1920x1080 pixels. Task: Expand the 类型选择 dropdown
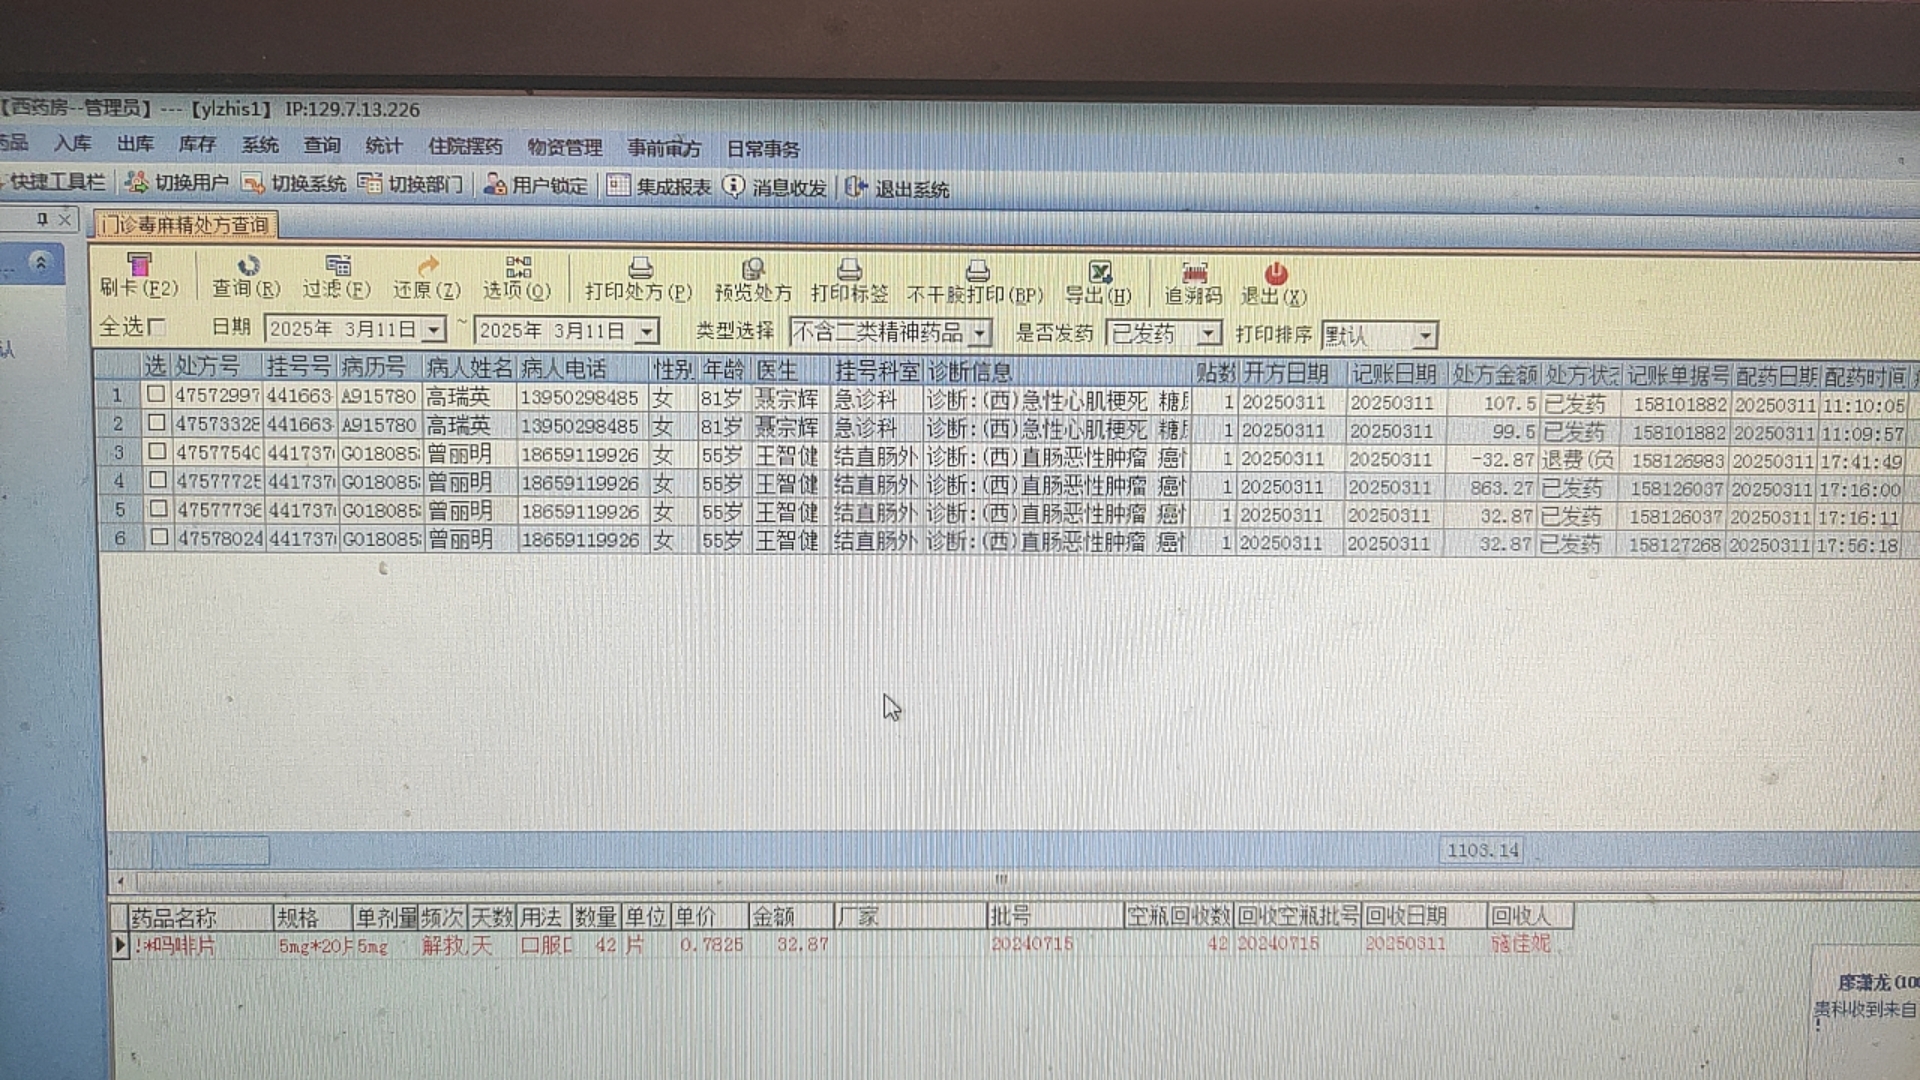tap(980, 332)
